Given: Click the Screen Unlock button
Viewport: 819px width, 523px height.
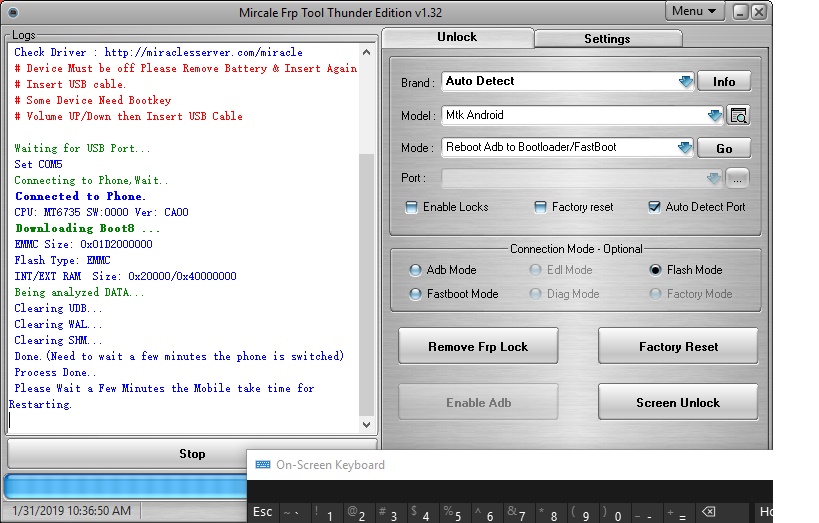Looking at the screenshot, I should point(678,402).
